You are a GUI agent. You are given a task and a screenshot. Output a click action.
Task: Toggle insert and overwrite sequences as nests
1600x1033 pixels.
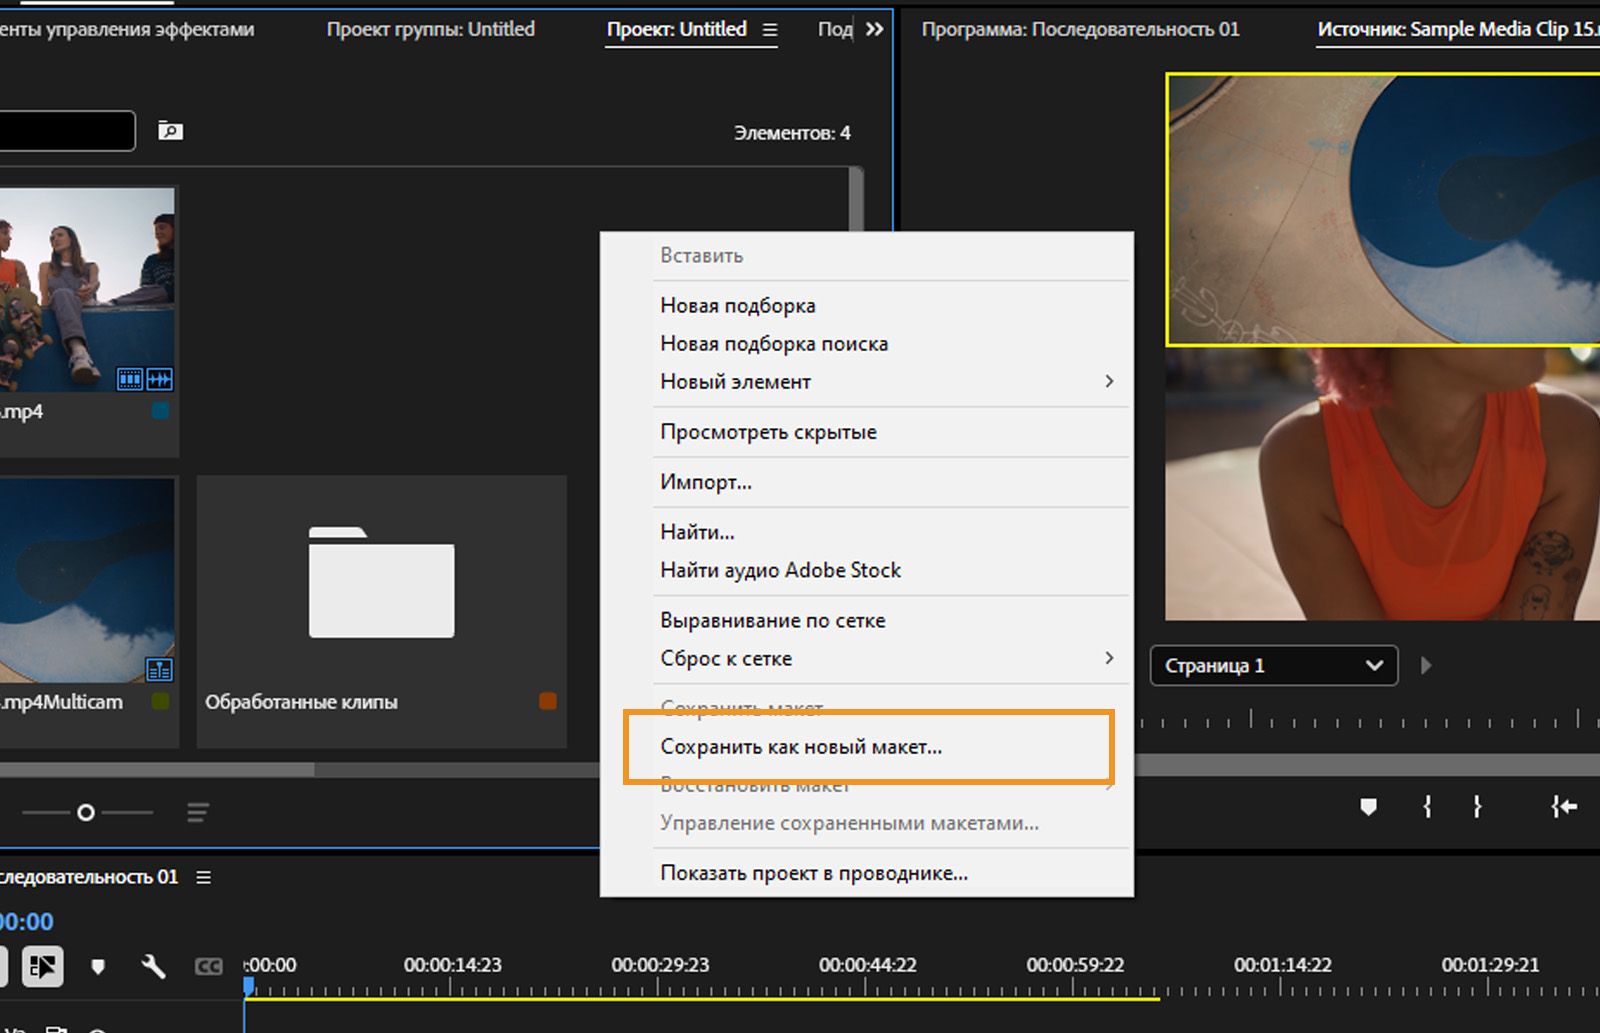[43, 966]
